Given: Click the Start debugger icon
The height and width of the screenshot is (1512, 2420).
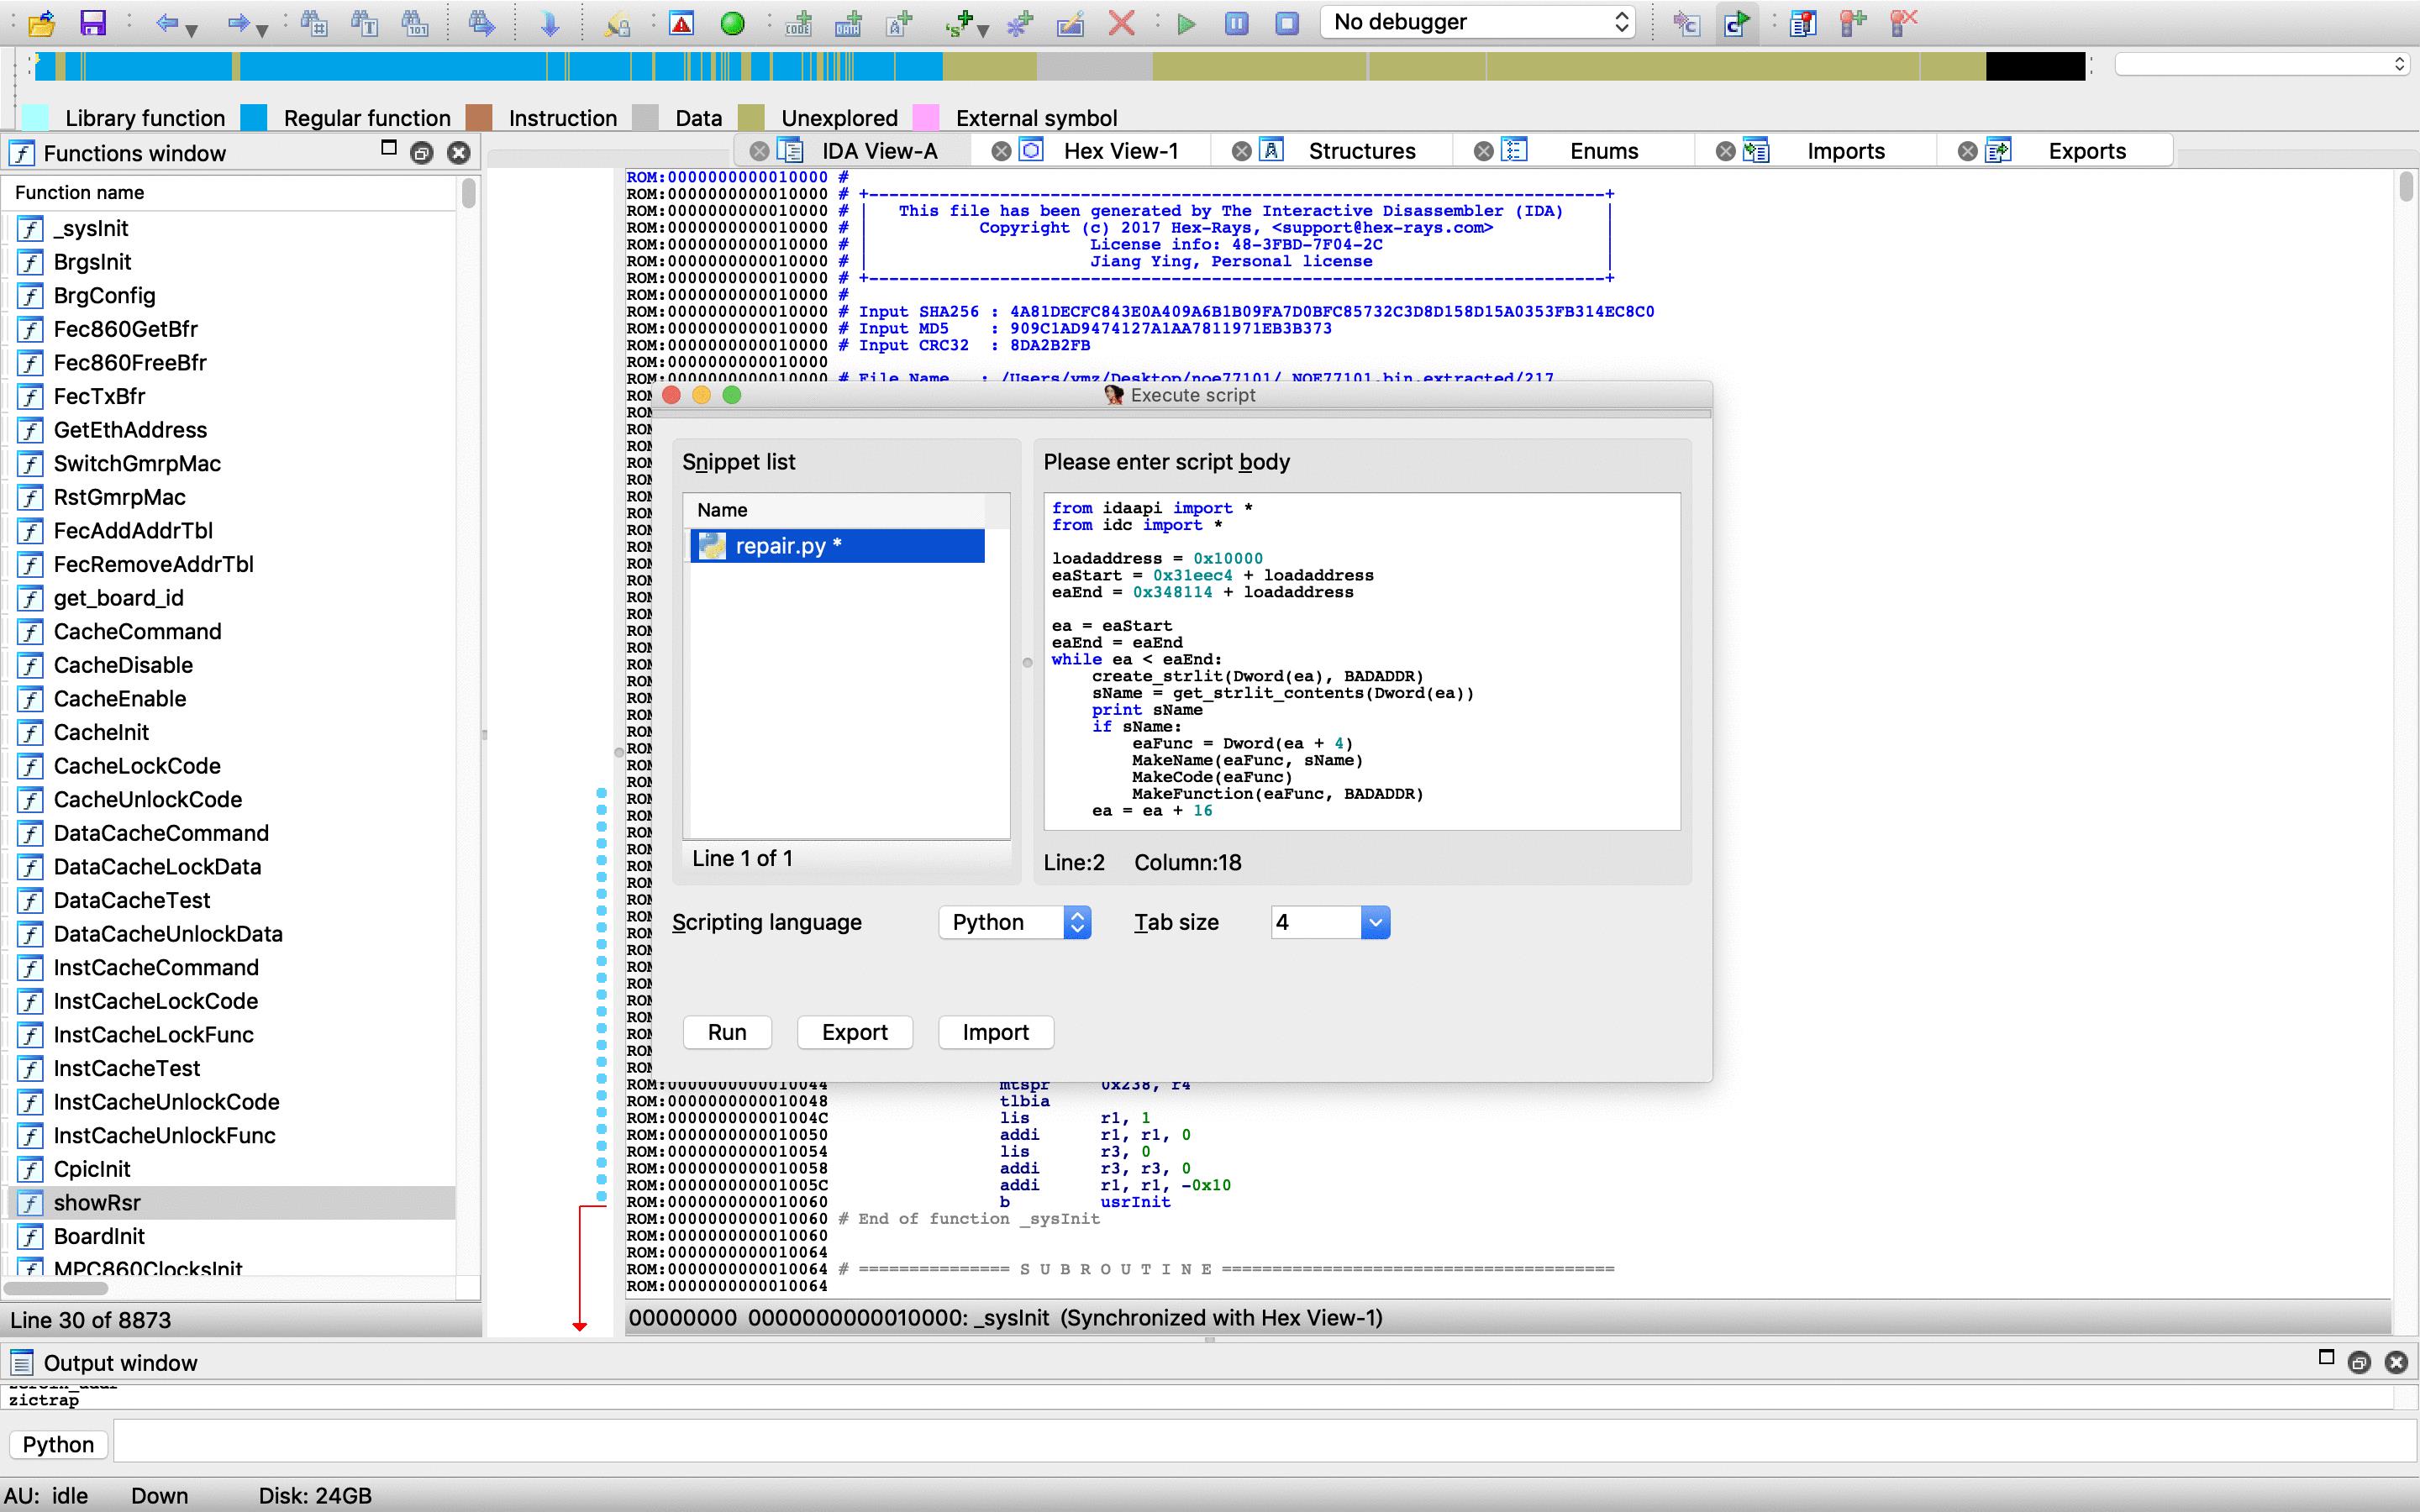Looking at the screenshot, I should click(1183, 23).
